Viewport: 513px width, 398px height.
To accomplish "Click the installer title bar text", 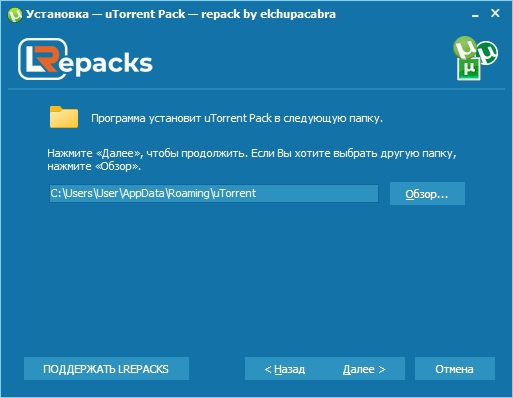I will click(181, 14).
